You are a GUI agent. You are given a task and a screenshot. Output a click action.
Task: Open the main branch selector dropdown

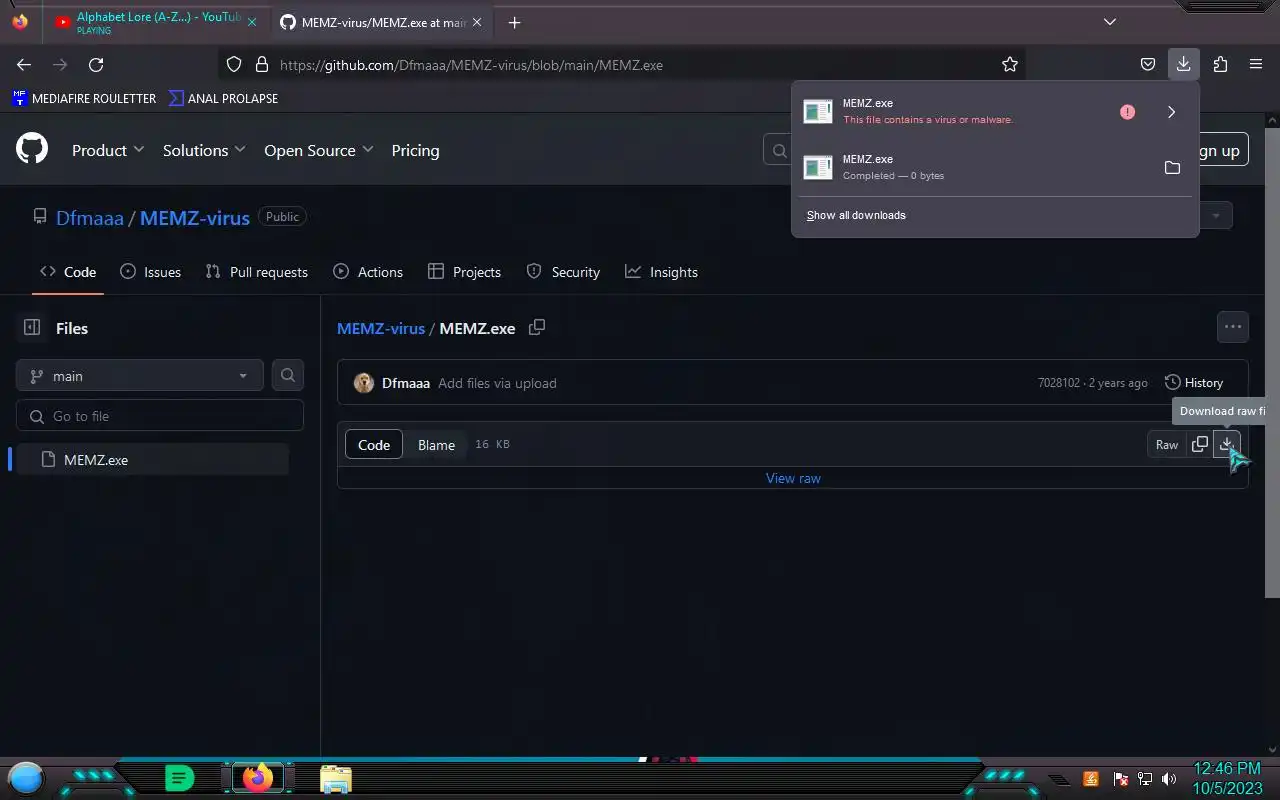140,375
